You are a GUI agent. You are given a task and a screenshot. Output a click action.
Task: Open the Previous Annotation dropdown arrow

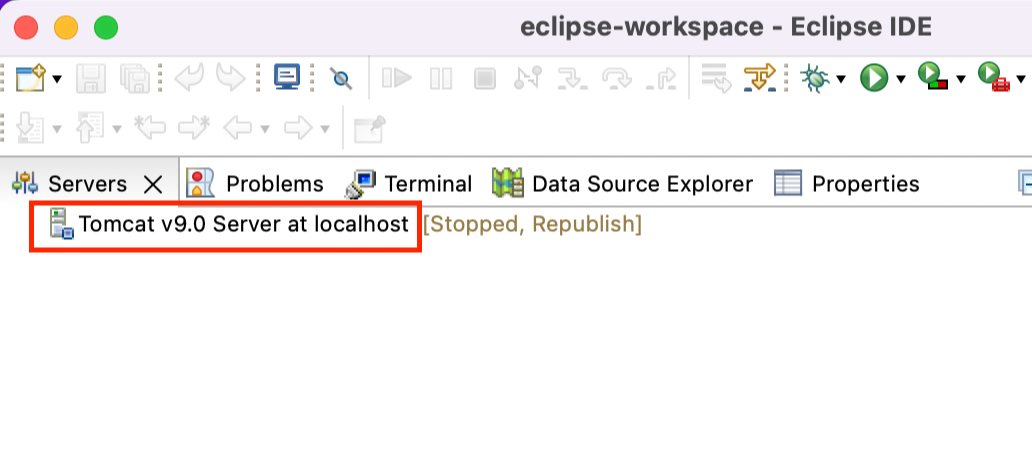click(x=116, y=128)
